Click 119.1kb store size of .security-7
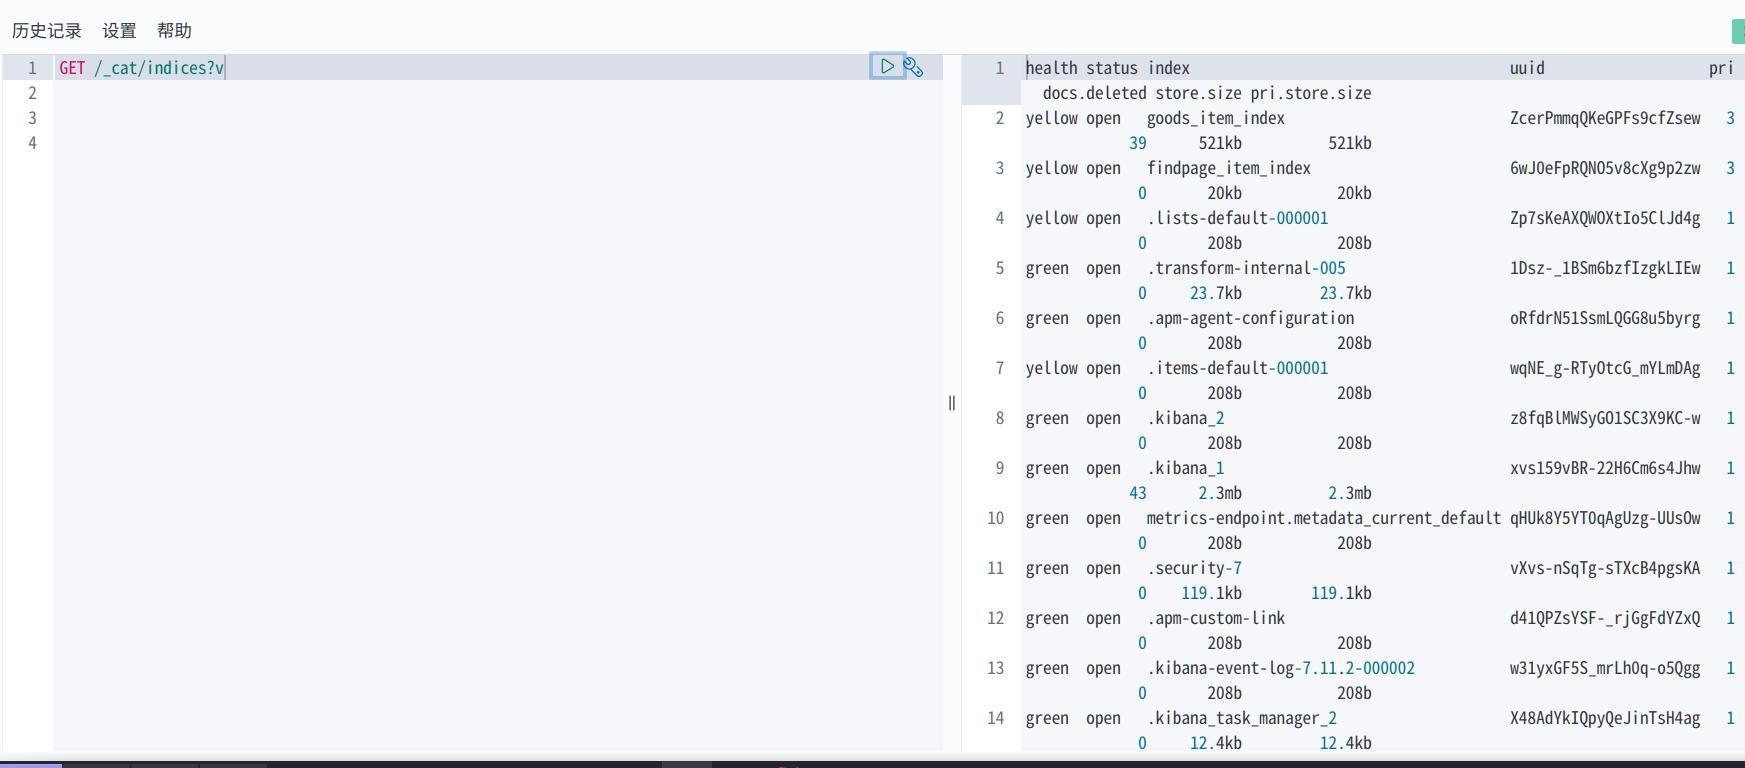Screen dimensions: 1745x768 pos(1211,593)
